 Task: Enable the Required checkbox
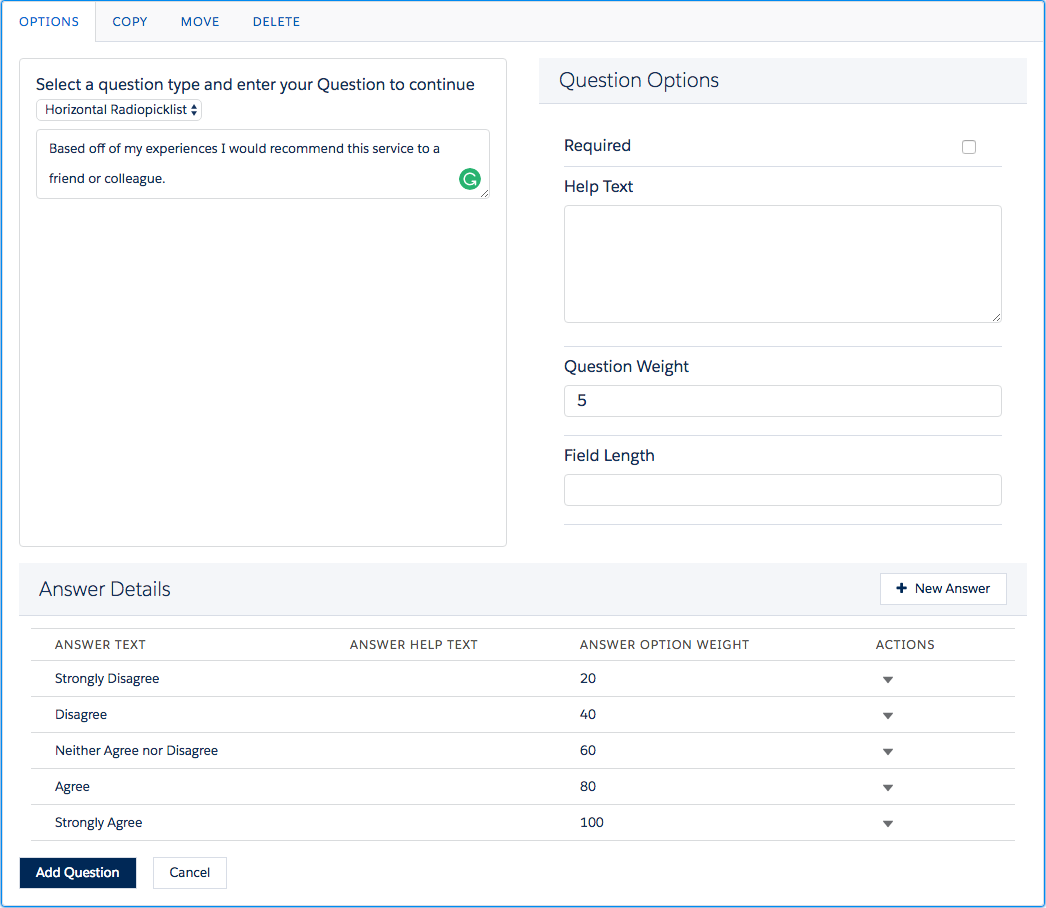pyautogui.click(x=969, y=147)
